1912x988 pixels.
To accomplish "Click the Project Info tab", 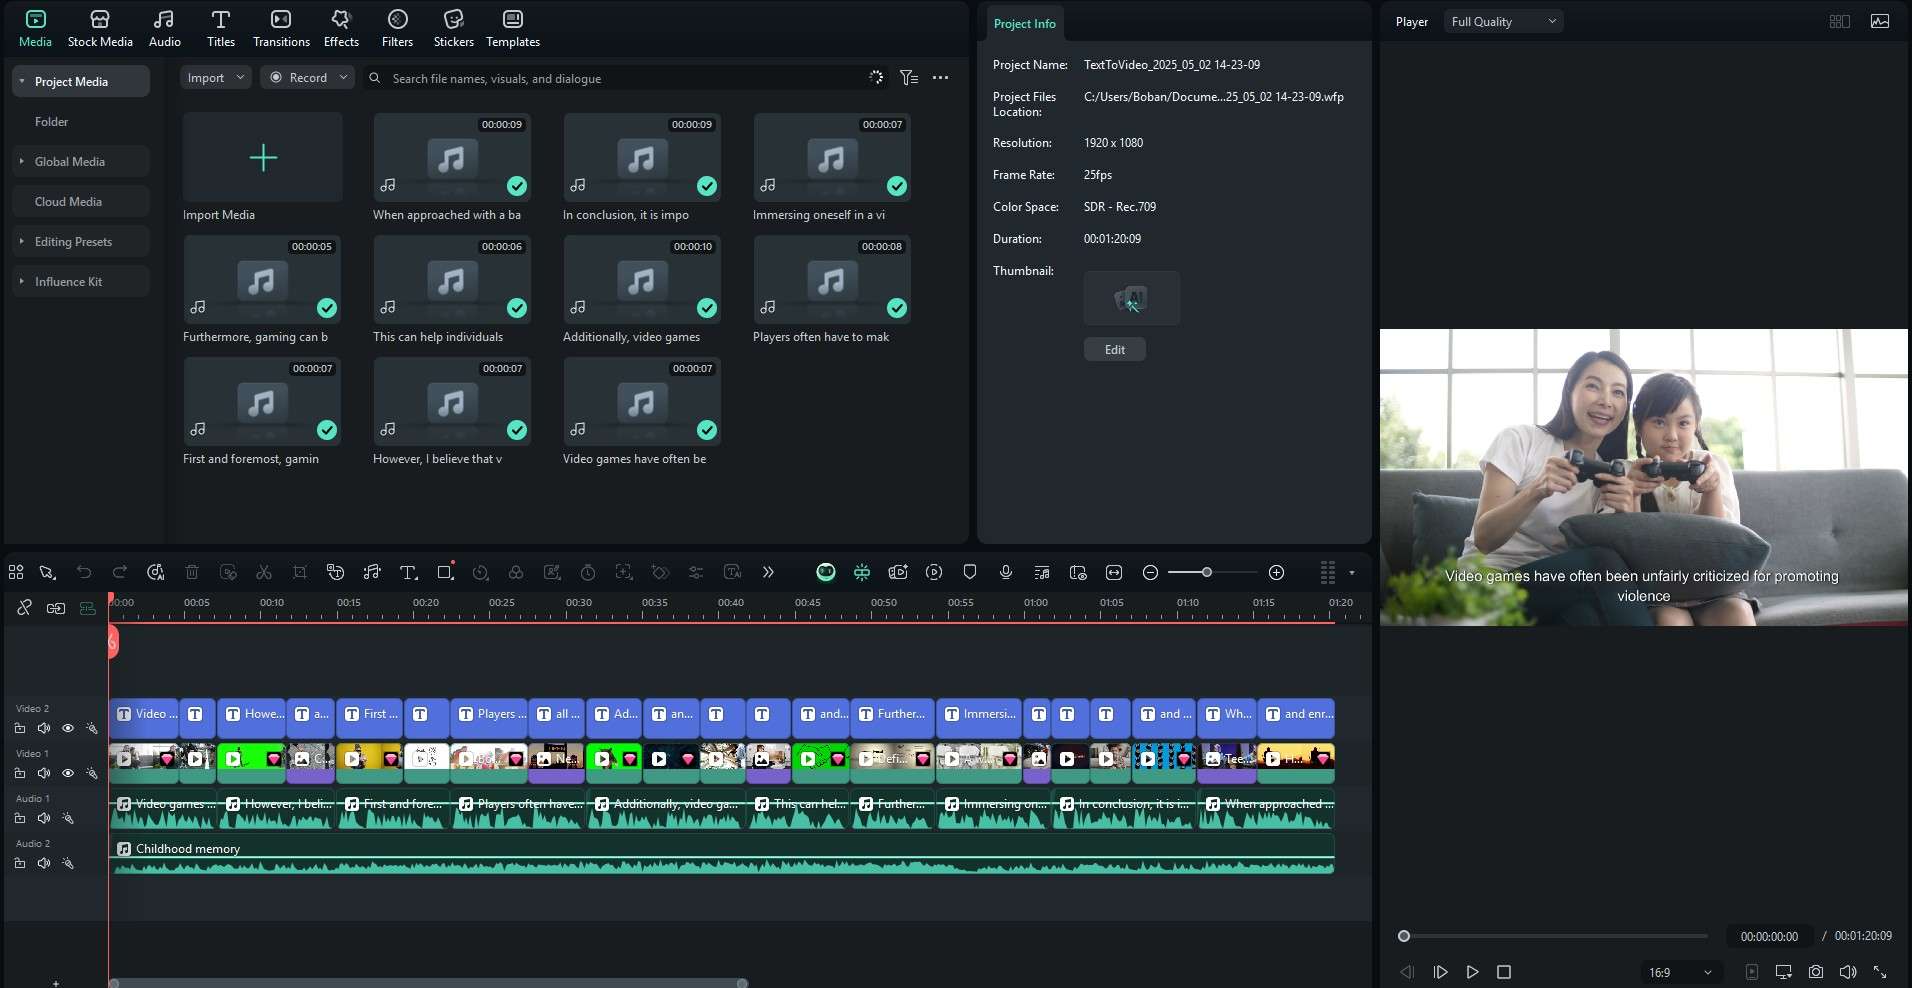I will coord(1024,23).
